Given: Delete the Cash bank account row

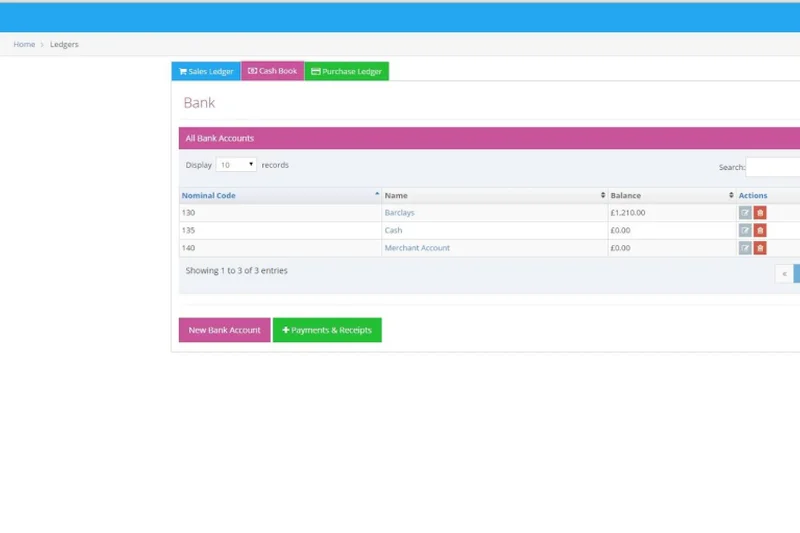Looking at the screenshot, I should pos(760,231).
